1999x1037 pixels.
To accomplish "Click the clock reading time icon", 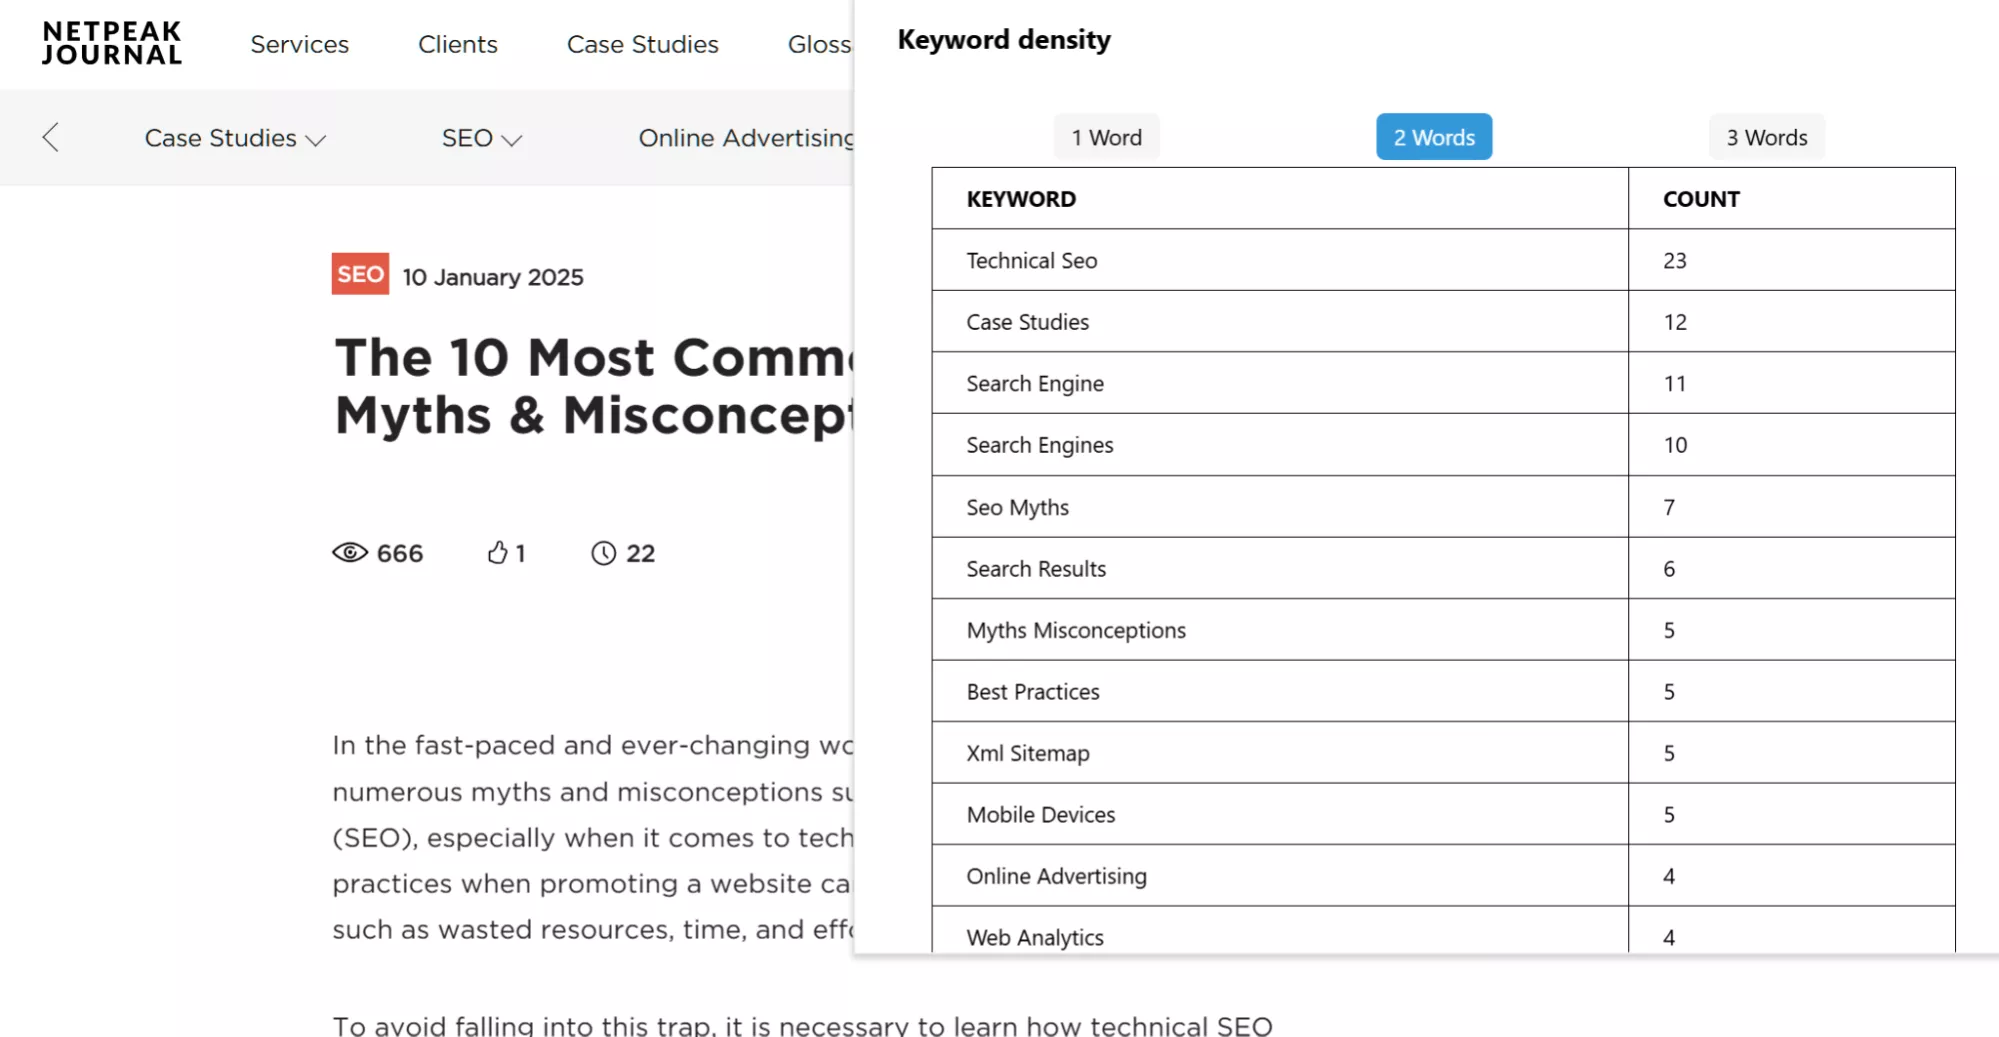I will pyautogui.click(x=603, y=553).
